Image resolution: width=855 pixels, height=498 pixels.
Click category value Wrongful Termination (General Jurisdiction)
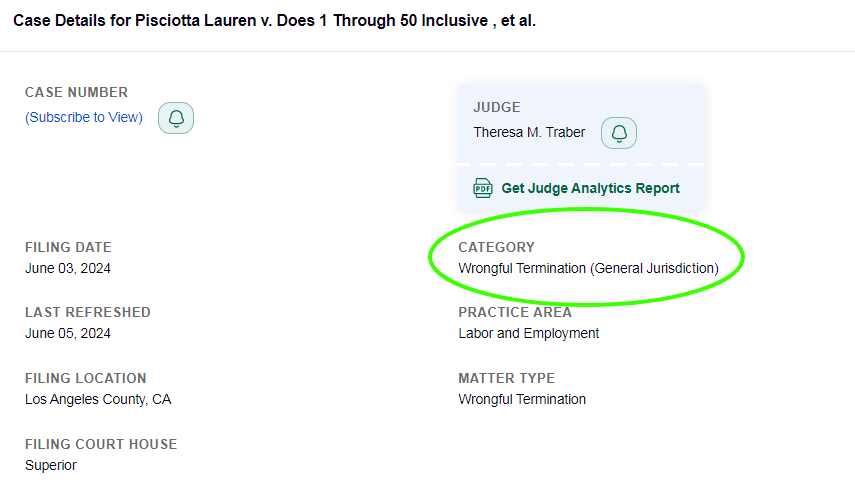pos(588,268)
